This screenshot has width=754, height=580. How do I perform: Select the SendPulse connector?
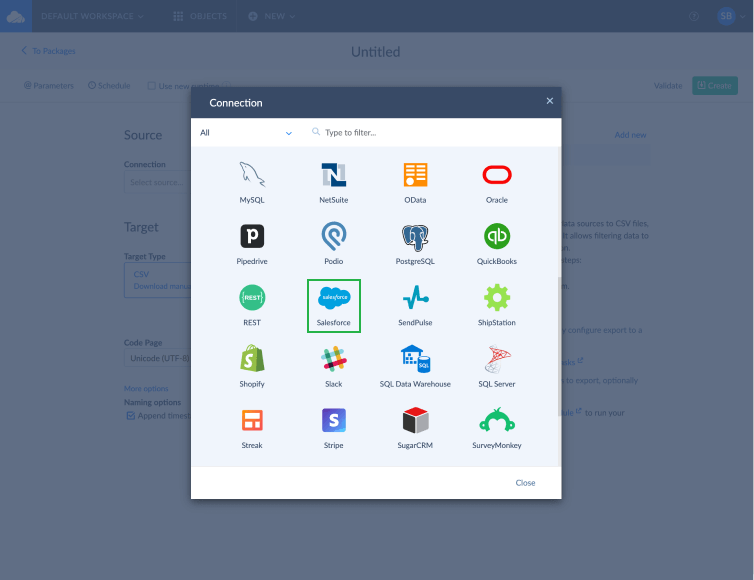(x=415, y=306)
